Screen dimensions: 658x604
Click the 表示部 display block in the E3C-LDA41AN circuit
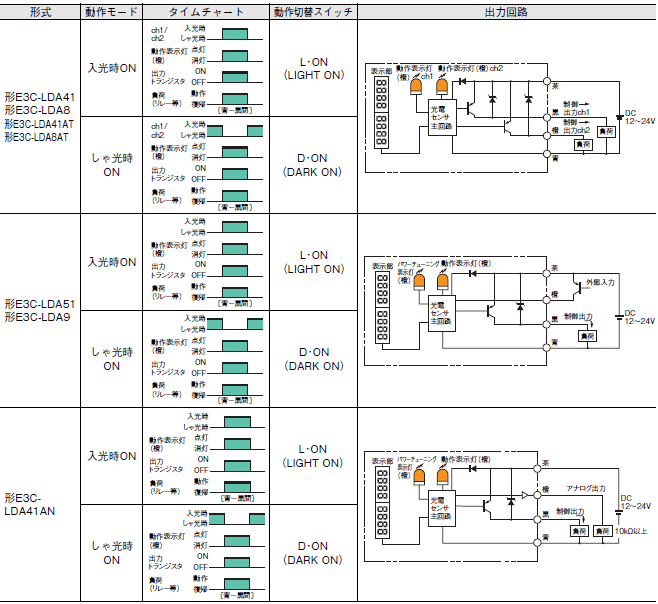coord(382,502)
